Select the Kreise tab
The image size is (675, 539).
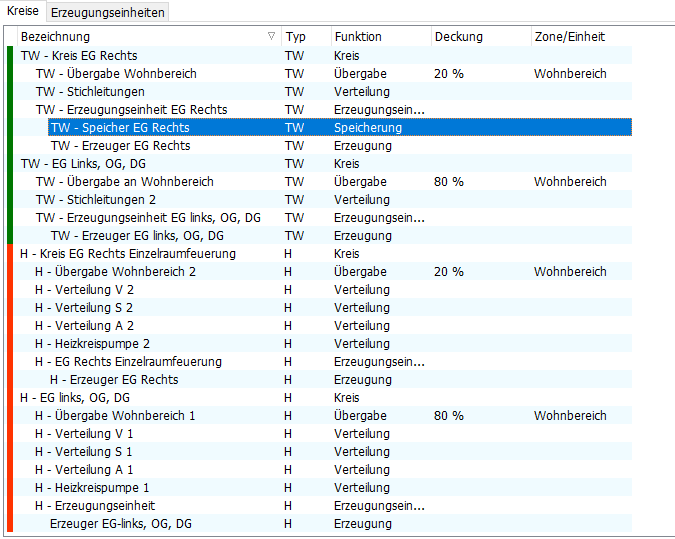click(x=23, y=11)
